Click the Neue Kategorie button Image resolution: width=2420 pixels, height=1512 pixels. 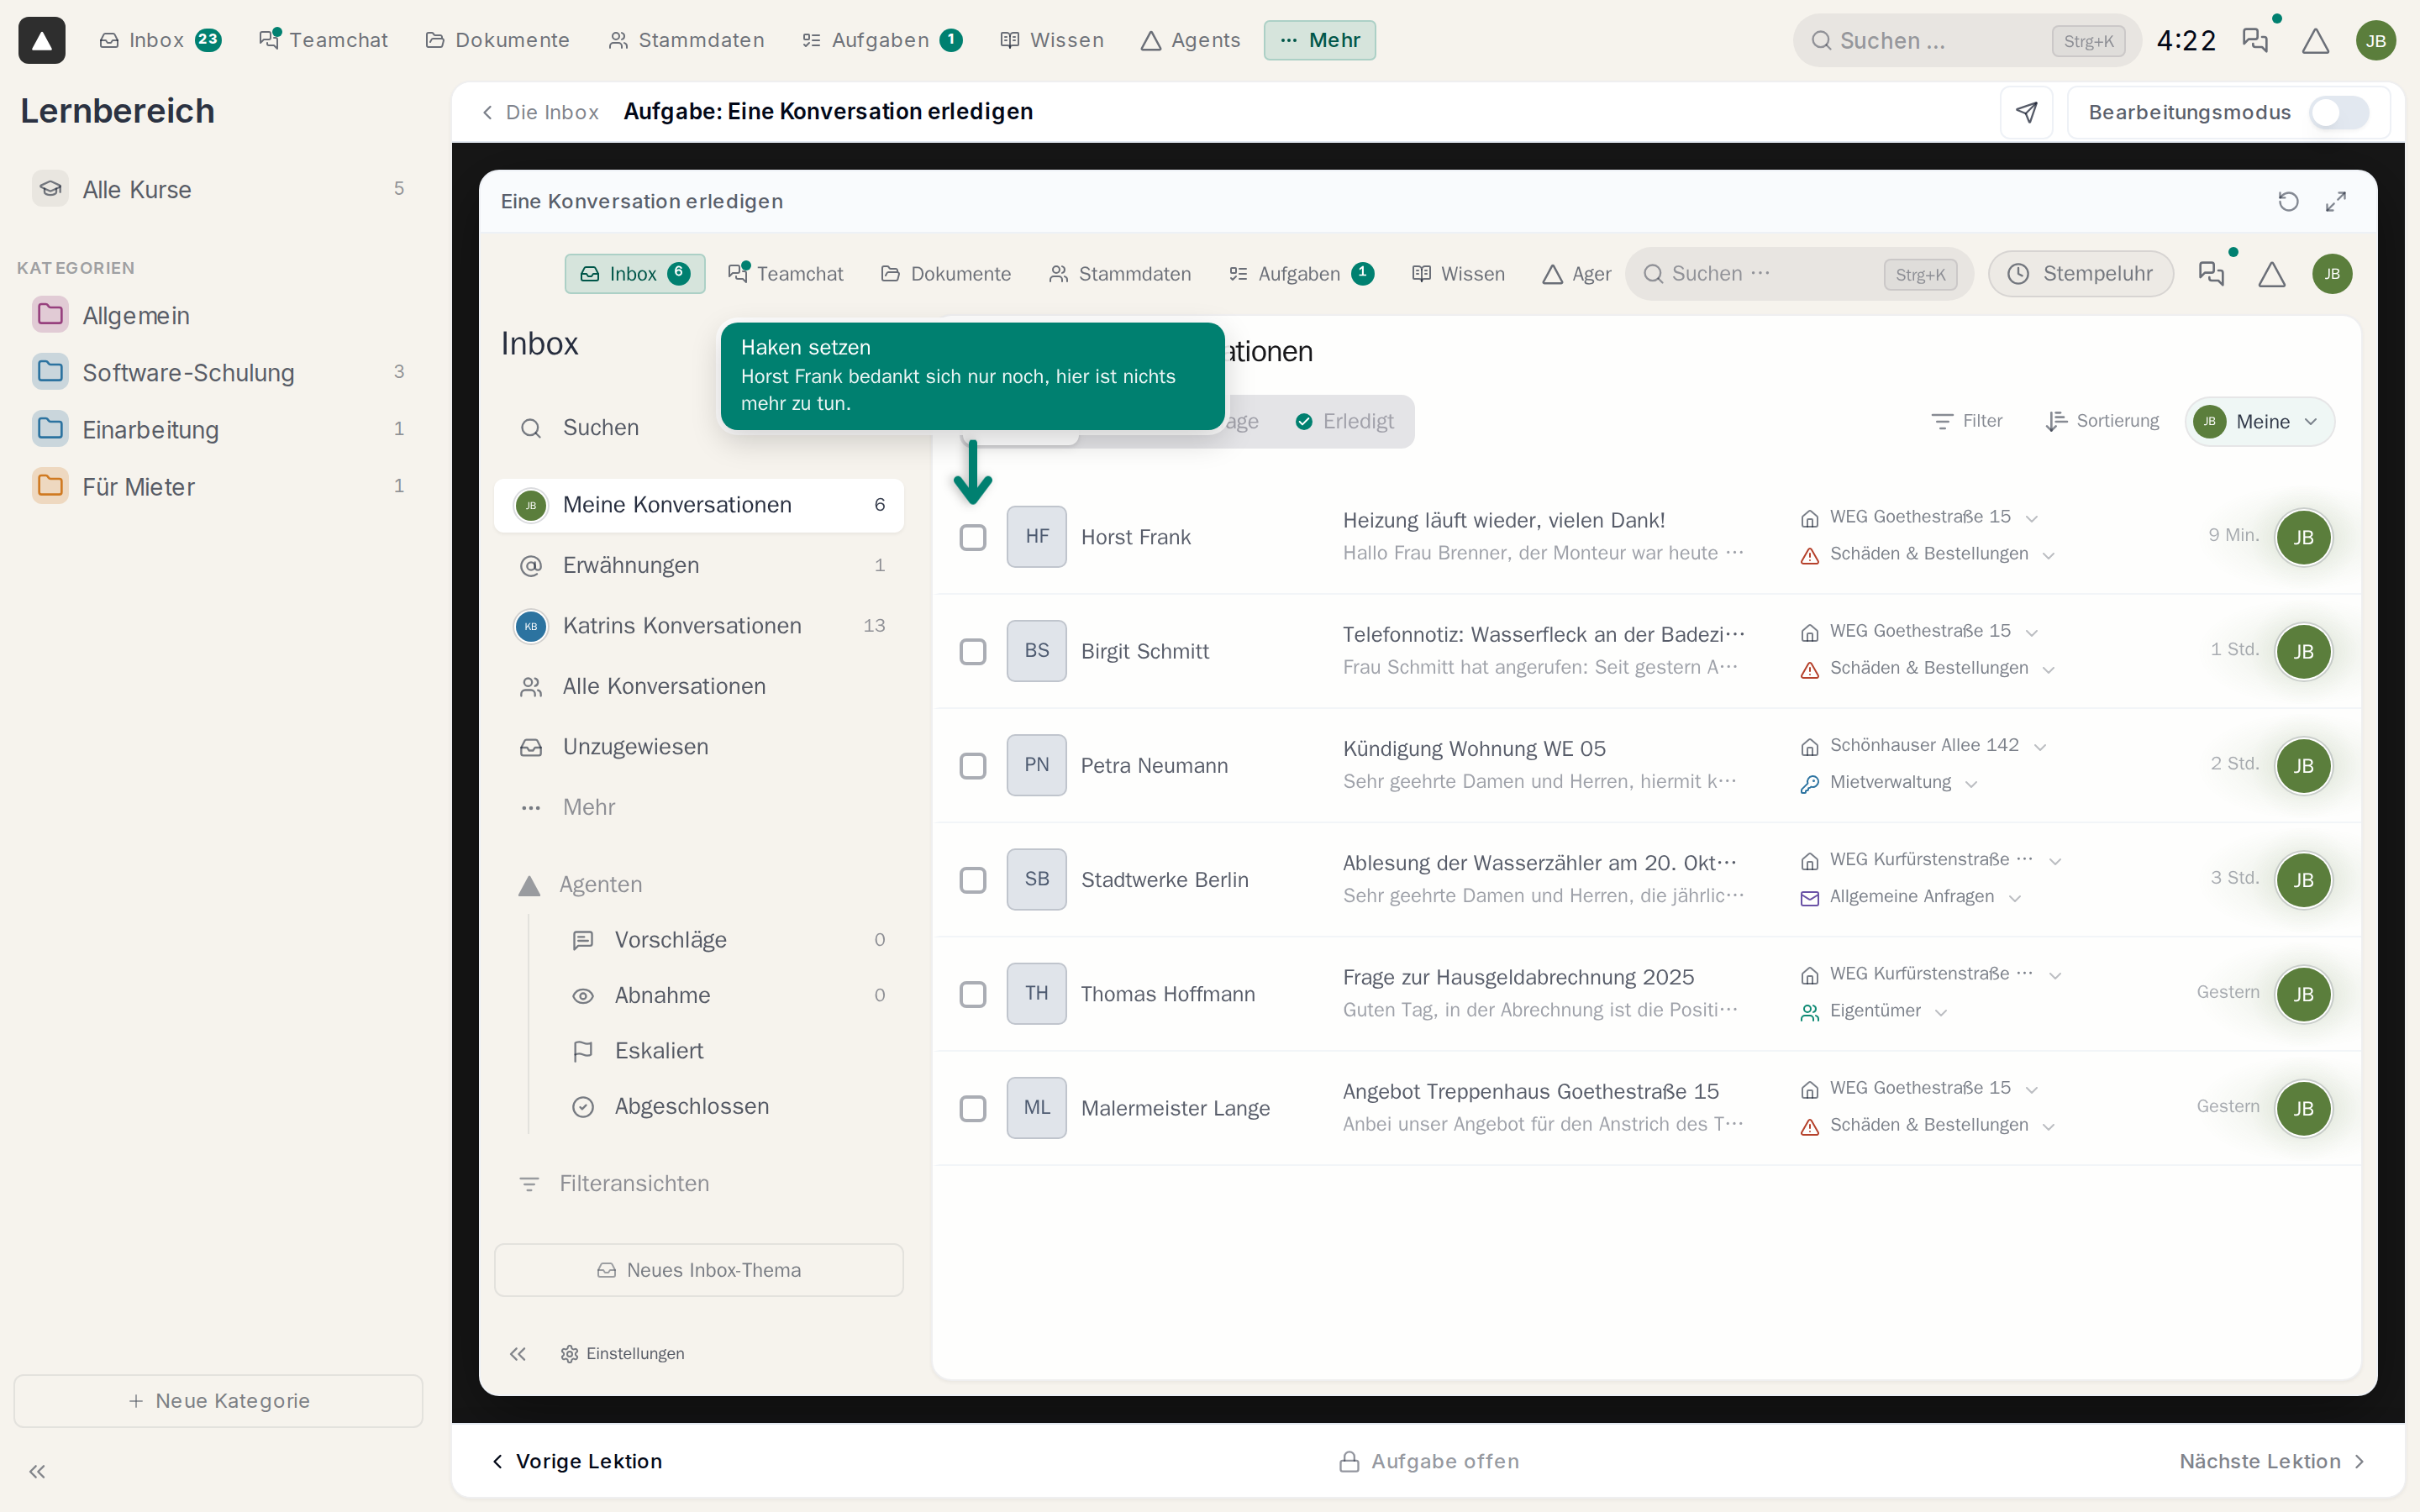tap(218, 1400)
